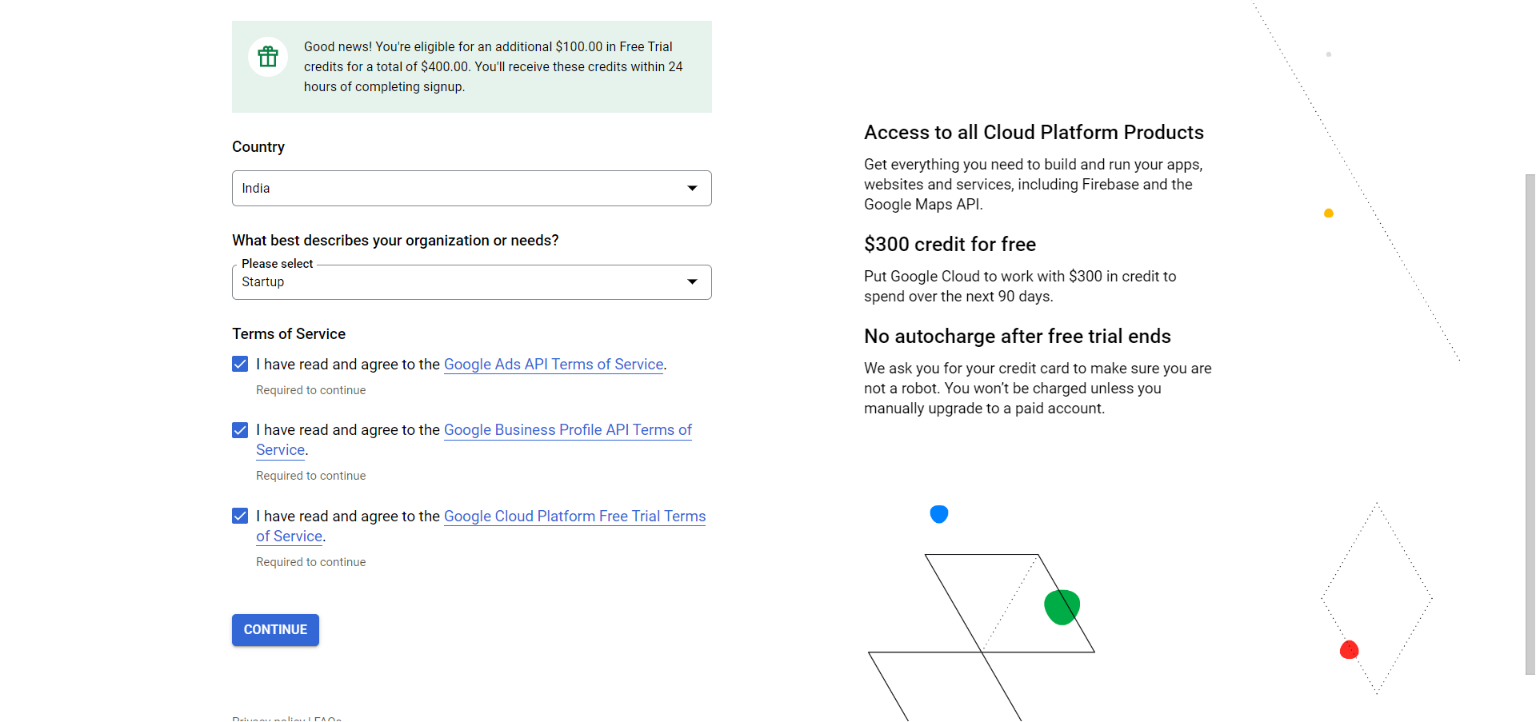
Task: Click the 'Terms of Service' section label
Action: pos(289,334)
